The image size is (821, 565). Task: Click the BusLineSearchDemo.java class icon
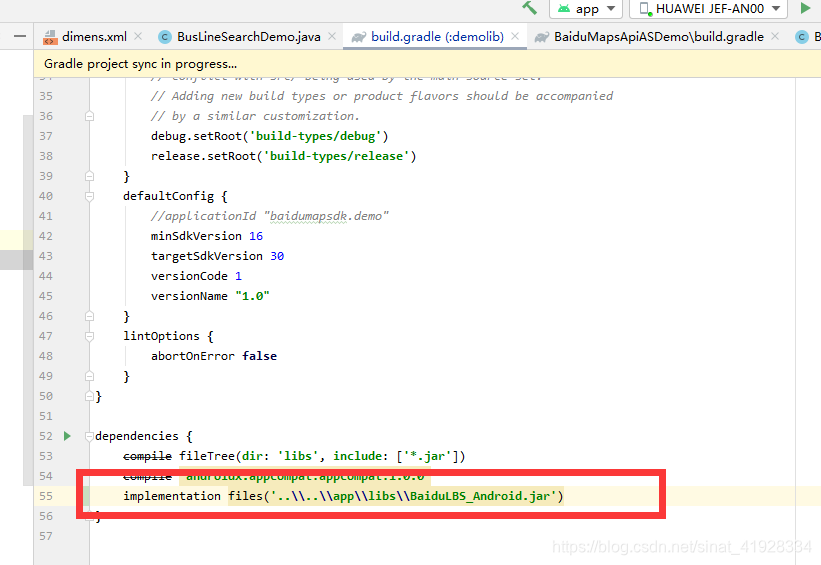165,37
